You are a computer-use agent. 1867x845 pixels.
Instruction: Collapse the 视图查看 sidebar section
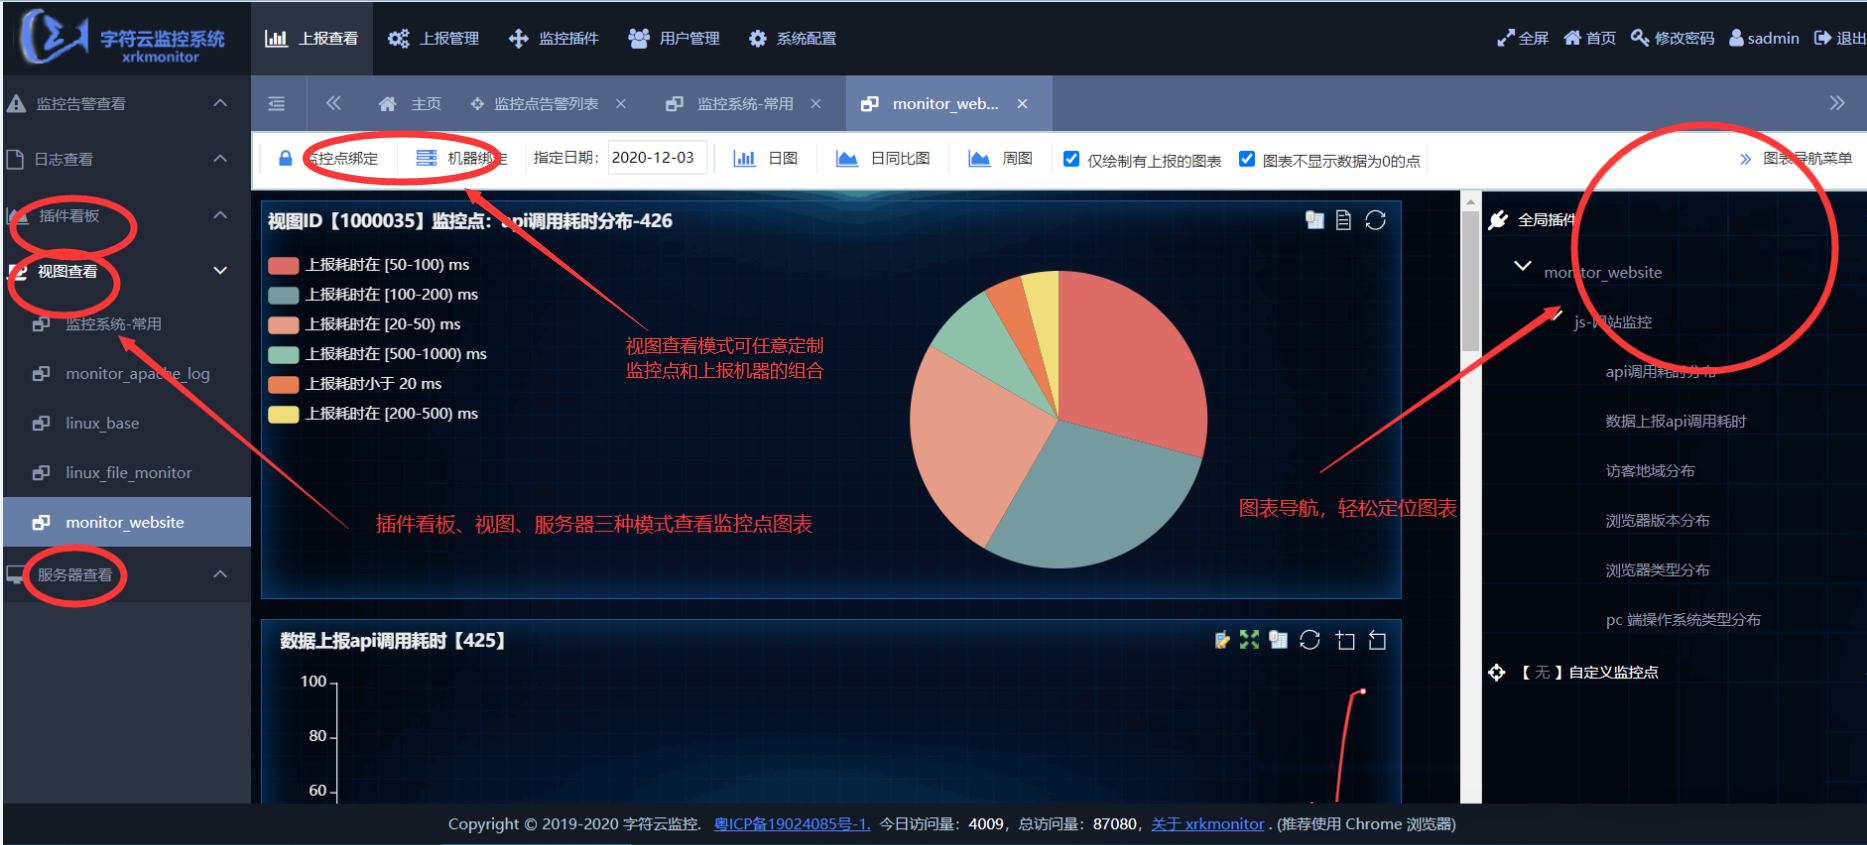[220, 271]
